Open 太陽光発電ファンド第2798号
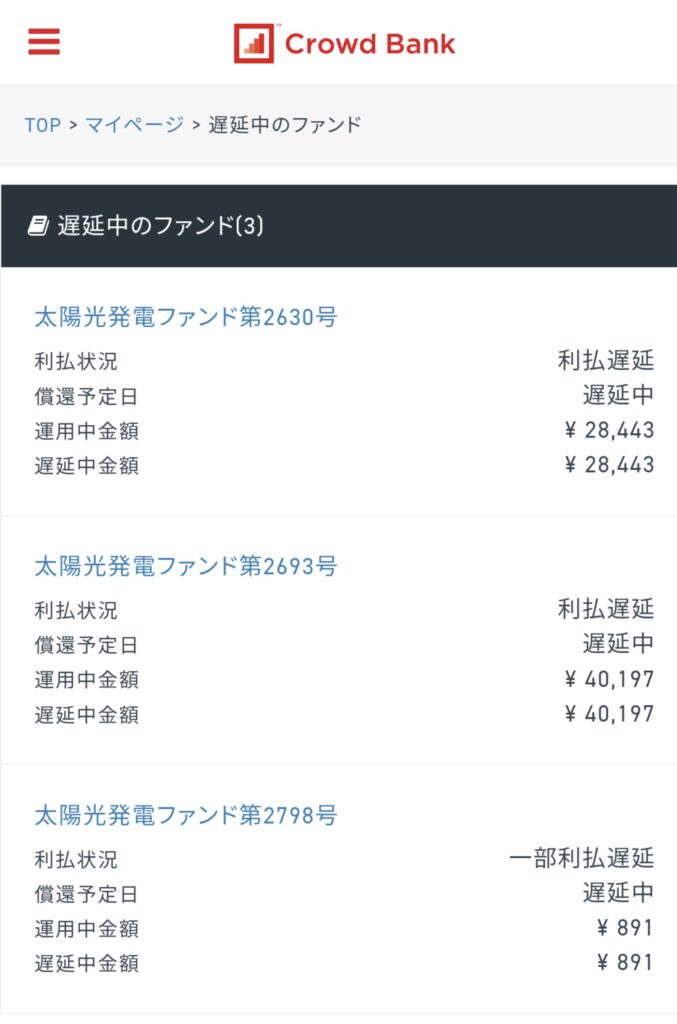 [186, 816]
